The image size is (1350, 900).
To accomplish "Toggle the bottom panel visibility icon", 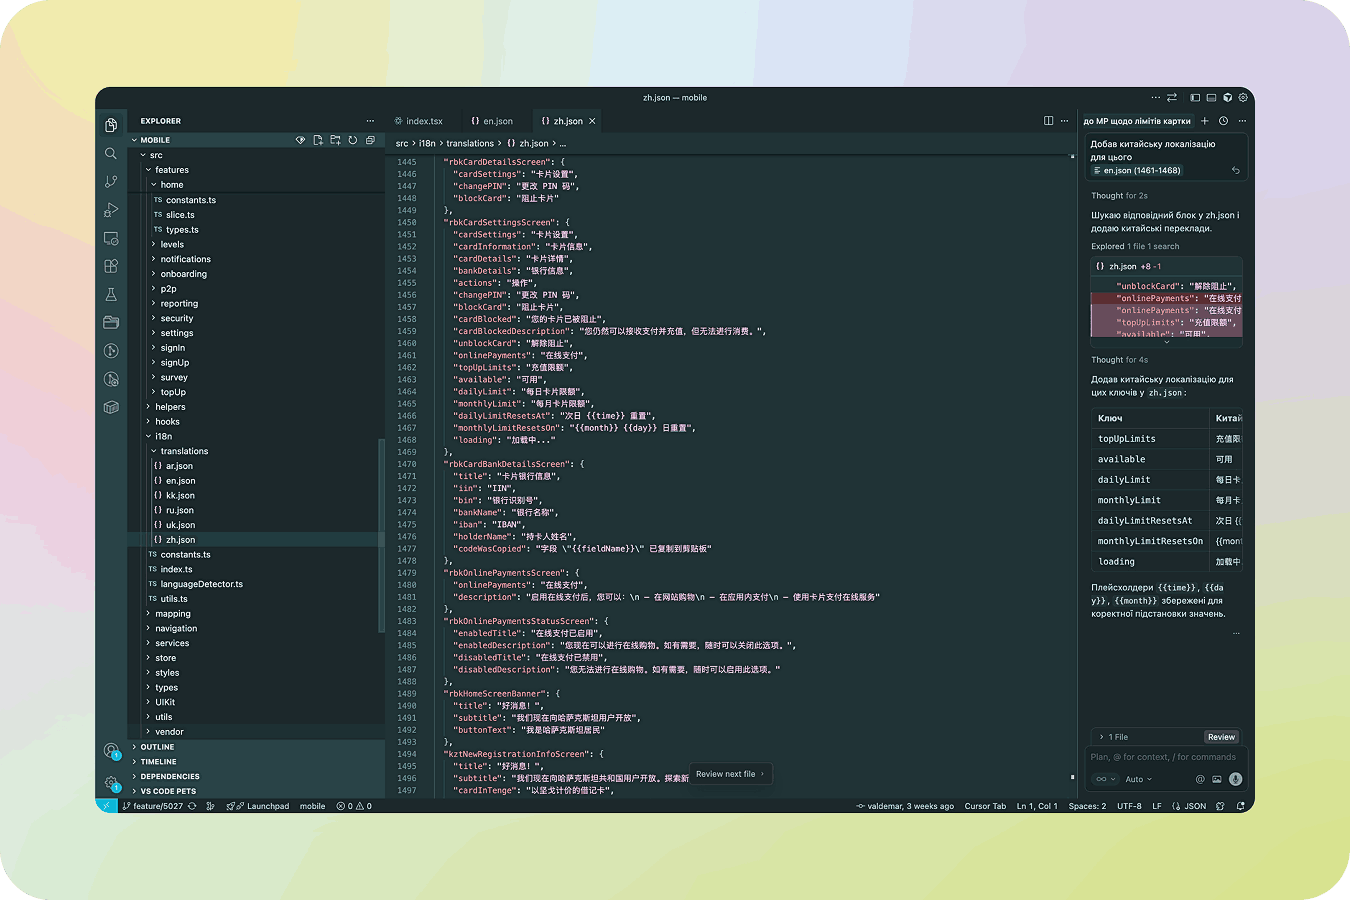I will (1211, 97).
